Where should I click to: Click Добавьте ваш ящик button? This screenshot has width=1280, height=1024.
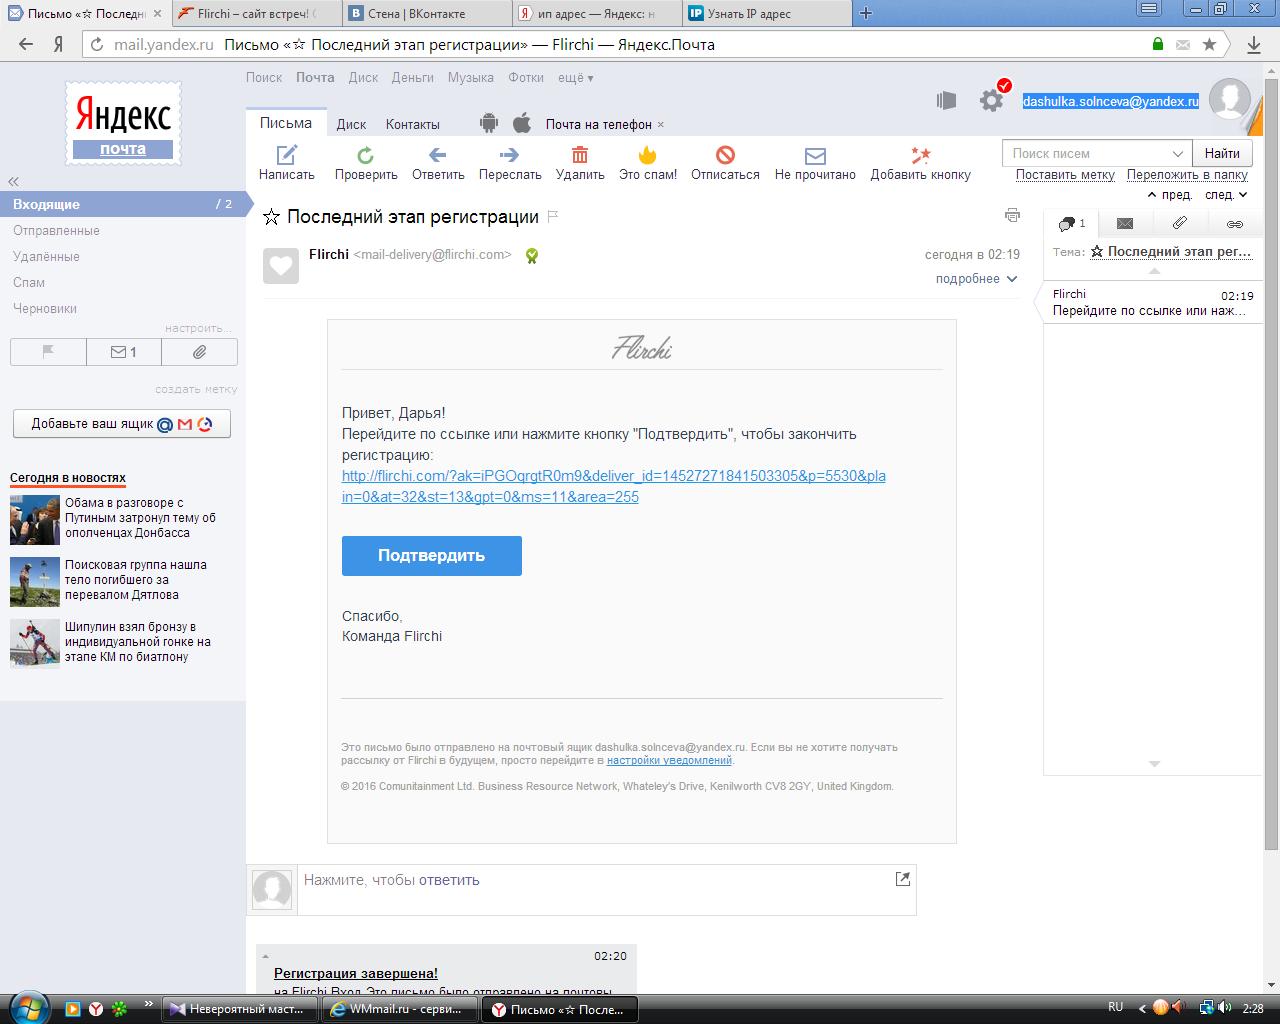pyautogui.click(x=122, y=423)
